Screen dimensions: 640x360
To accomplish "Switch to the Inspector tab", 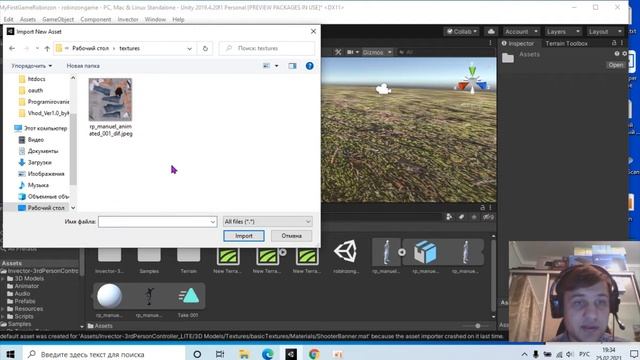I will pos(518,43).
